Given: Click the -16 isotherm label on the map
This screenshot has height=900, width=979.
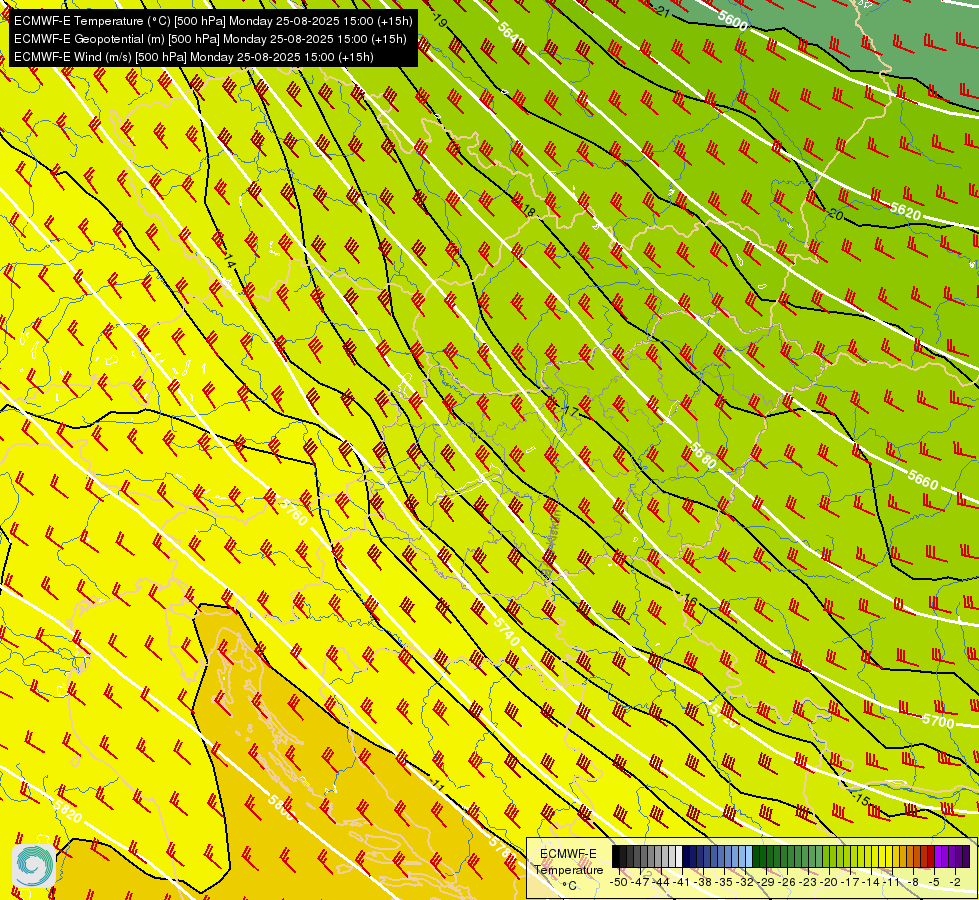Looking at the screenshot, I should (689, 600).
